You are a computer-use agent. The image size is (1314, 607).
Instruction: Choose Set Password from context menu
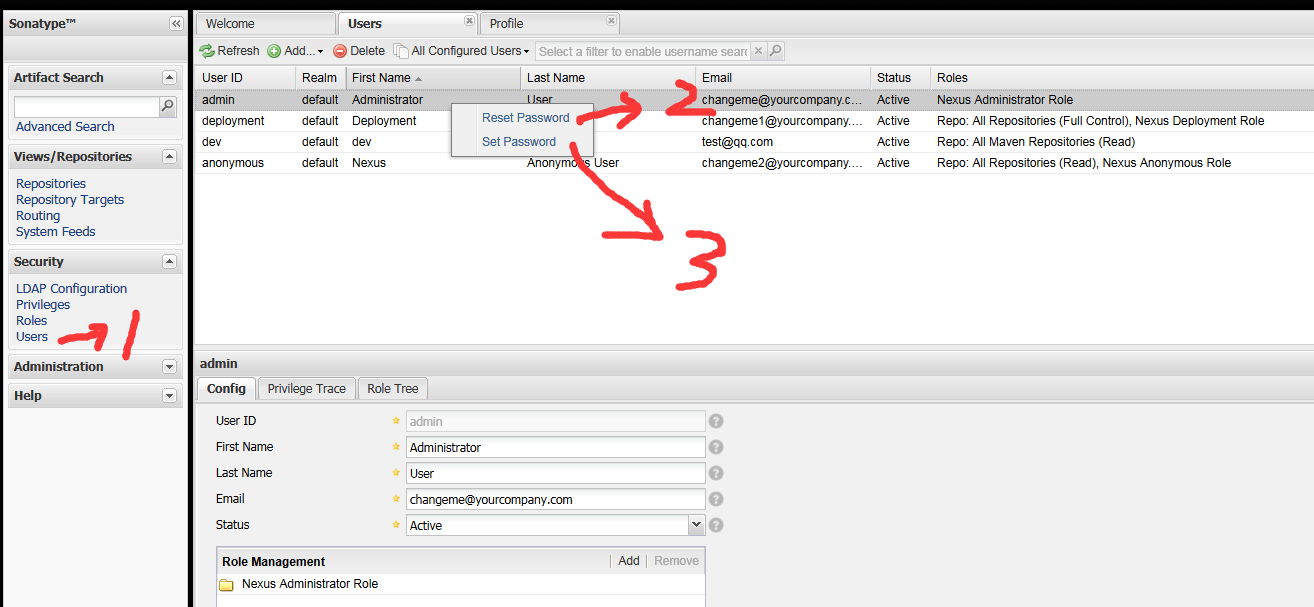pyautogui.click(x=519, y=142)
